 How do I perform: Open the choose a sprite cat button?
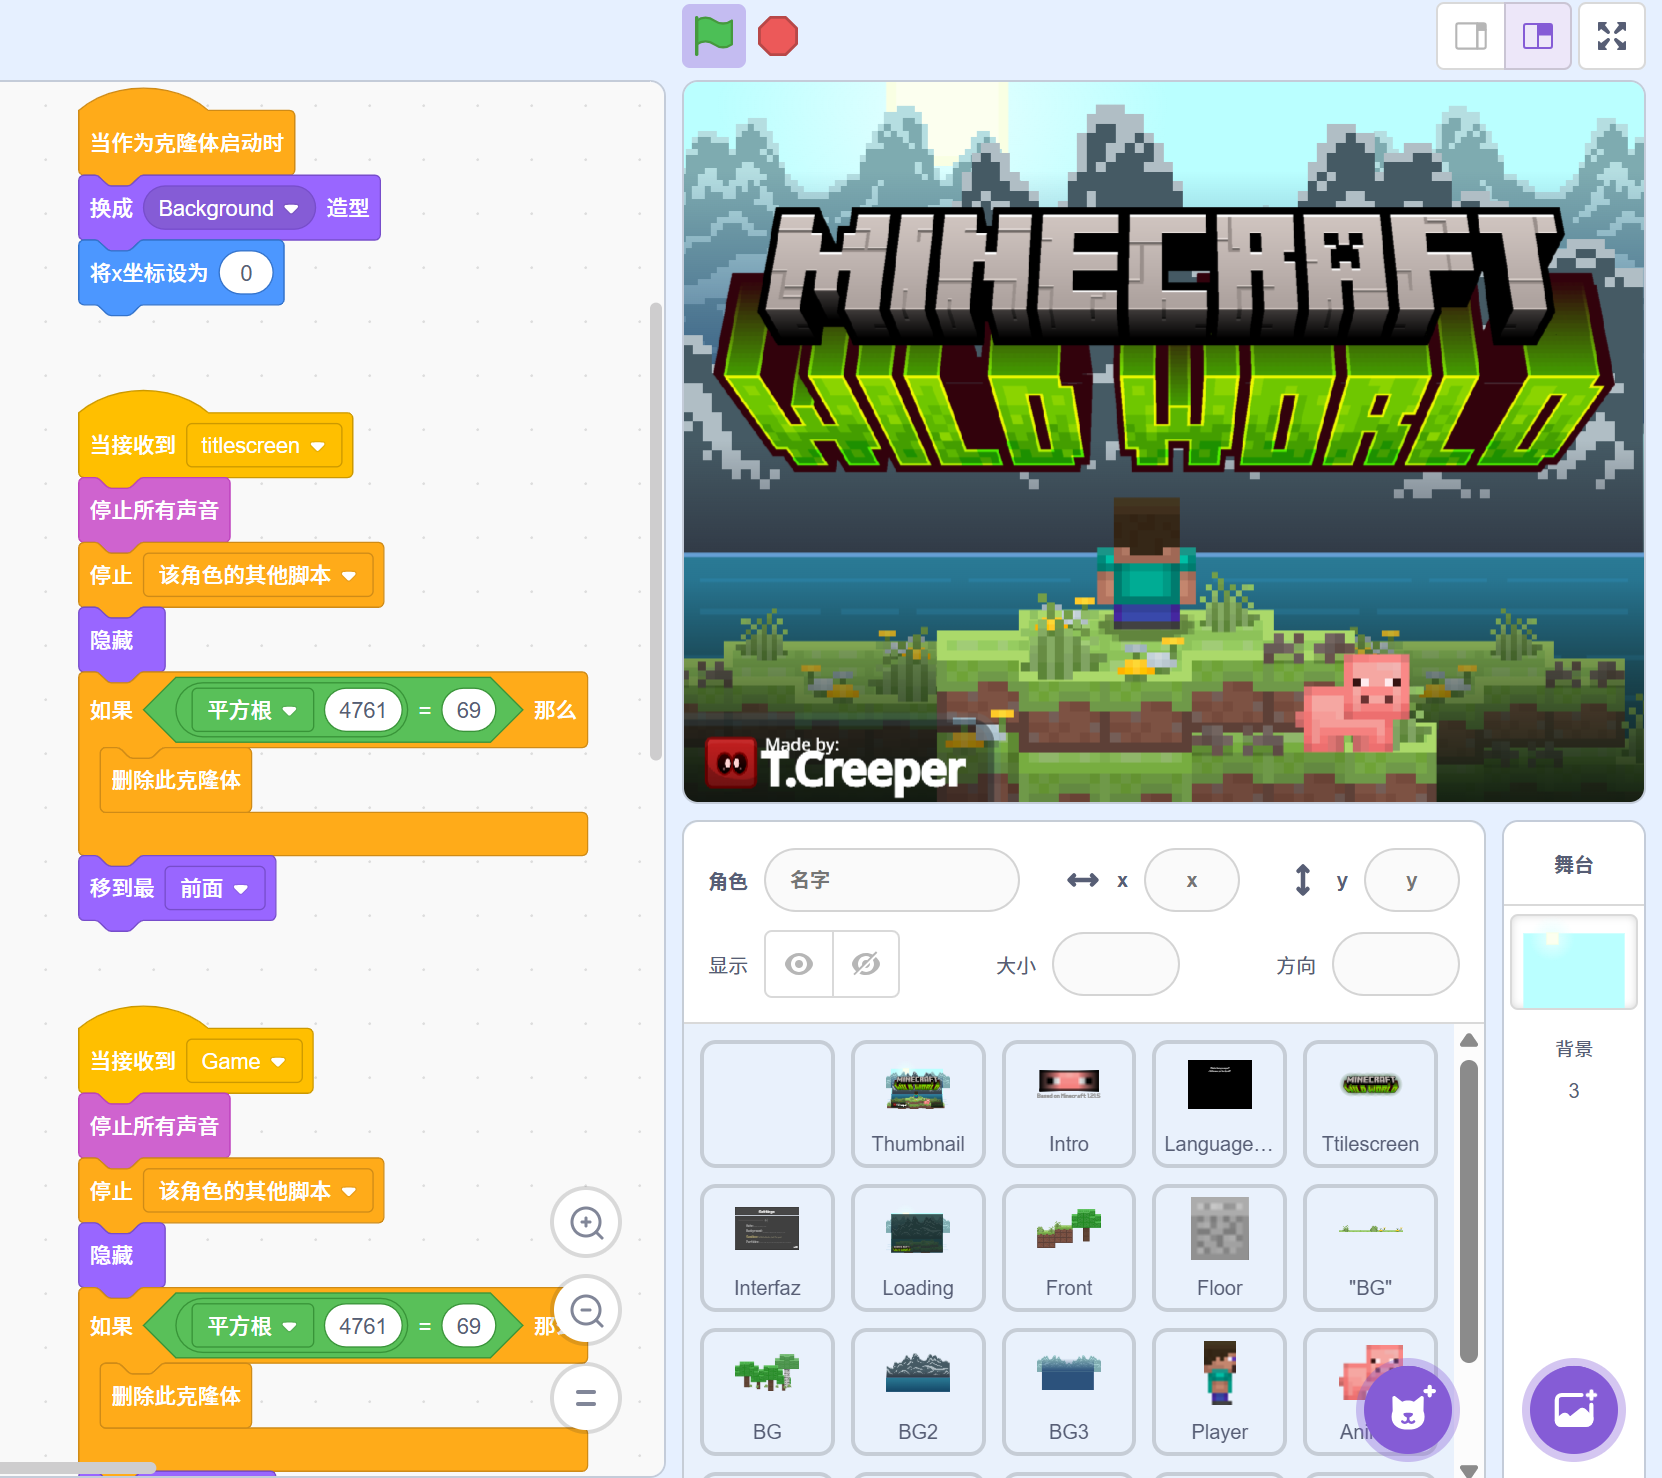click(x=1408, y=1411)
